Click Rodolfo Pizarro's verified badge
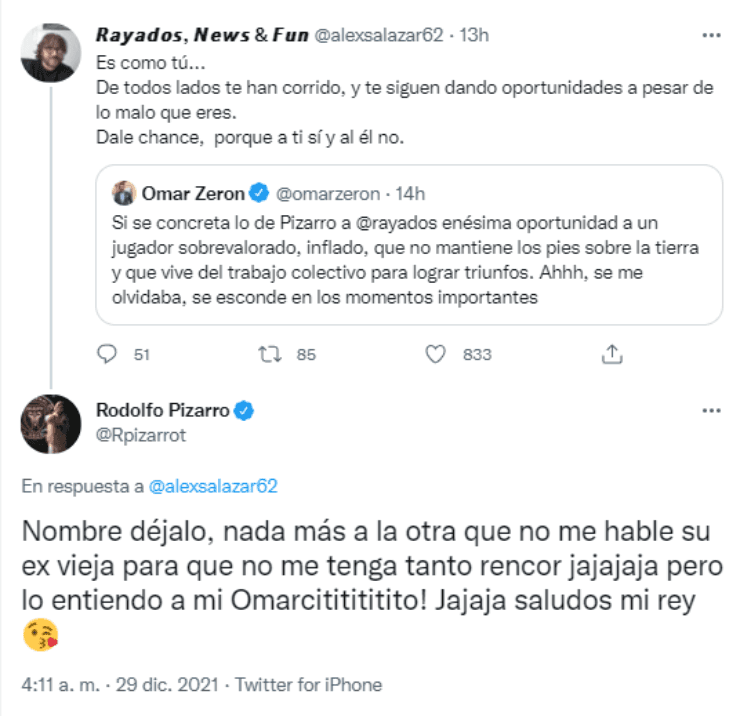Viewport: 740px width, 716px height. coord(243,410)
